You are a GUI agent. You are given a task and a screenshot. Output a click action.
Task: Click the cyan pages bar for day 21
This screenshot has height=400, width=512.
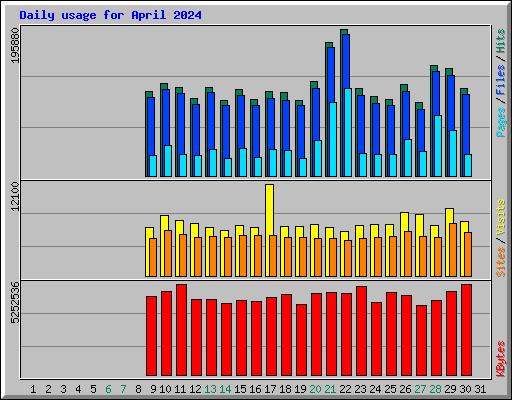click(333, 139)
